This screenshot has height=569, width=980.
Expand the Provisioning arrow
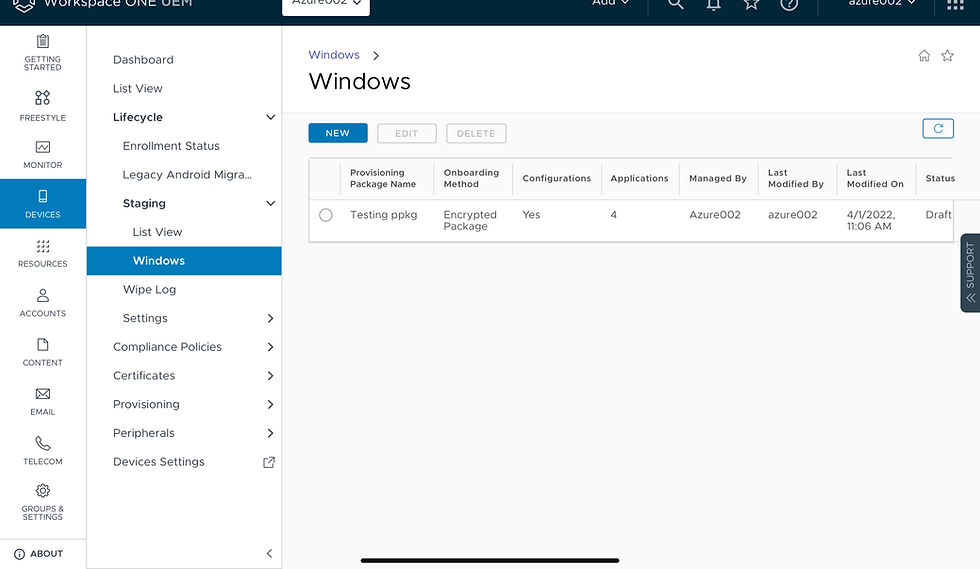[x=270, y=405]
